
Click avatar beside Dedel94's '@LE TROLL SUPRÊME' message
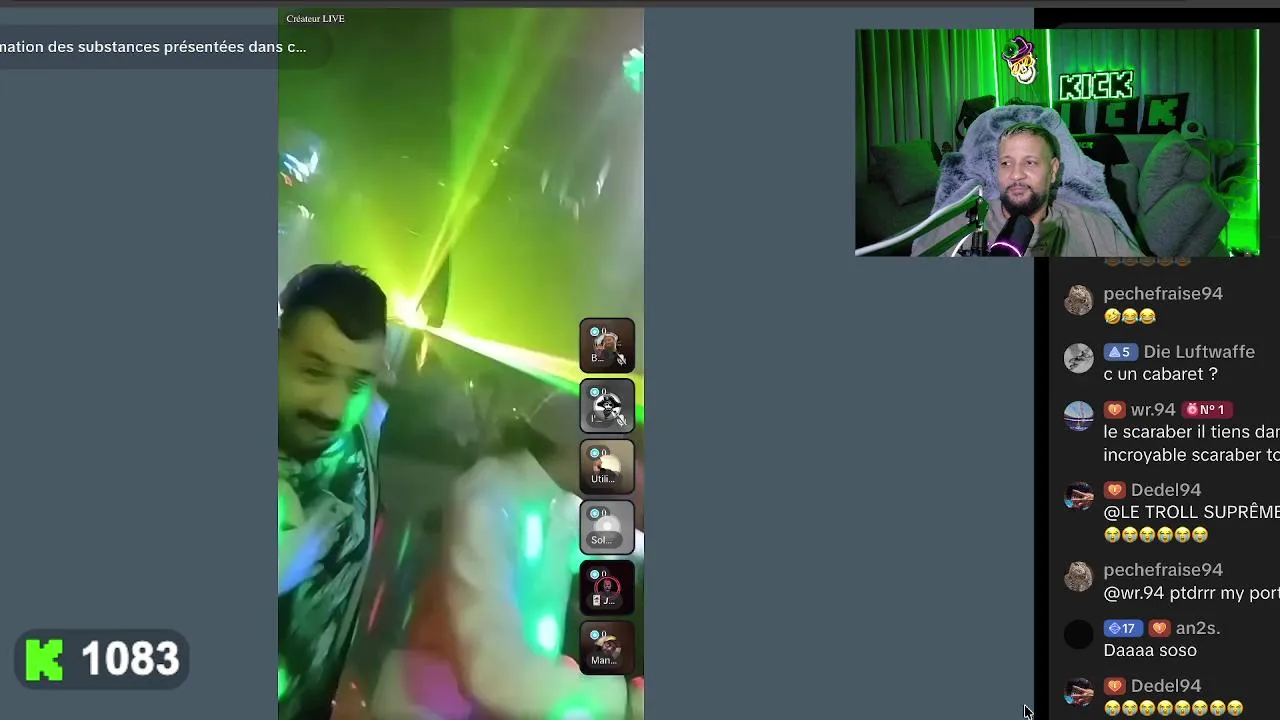[1078, 496]
